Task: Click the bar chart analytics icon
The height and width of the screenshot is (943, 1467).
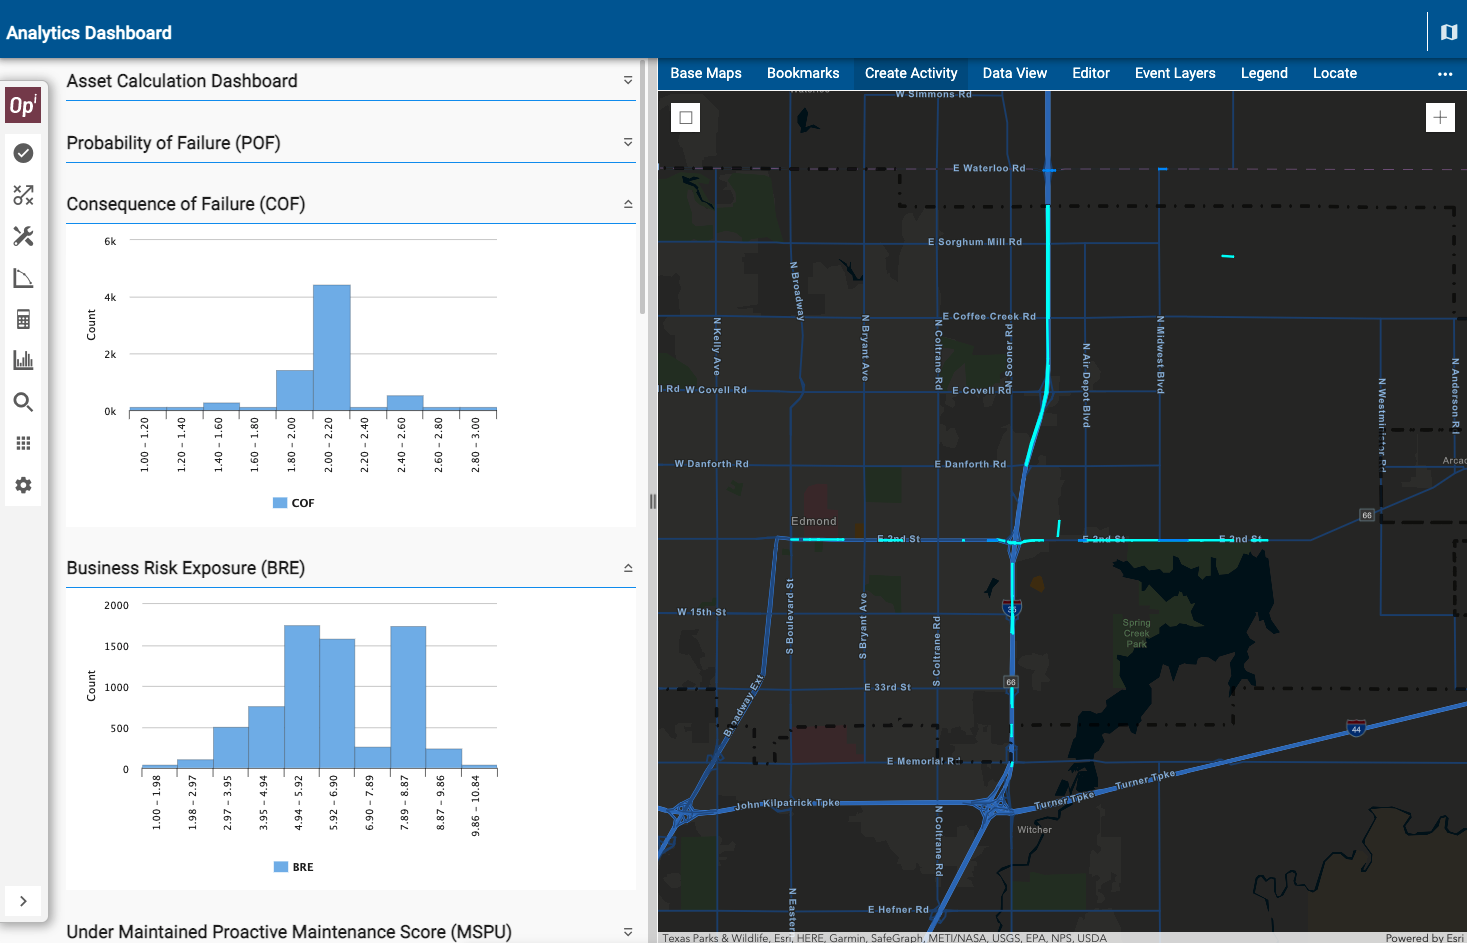Action: (x=23, y=360)
